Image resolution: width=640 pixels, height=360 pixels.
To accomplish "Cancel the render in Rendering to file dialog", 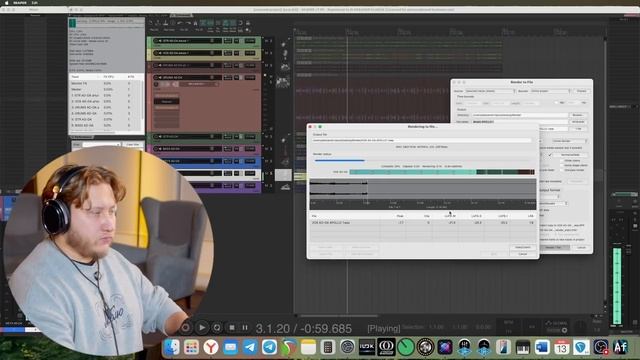I will (x=522, y=254).
